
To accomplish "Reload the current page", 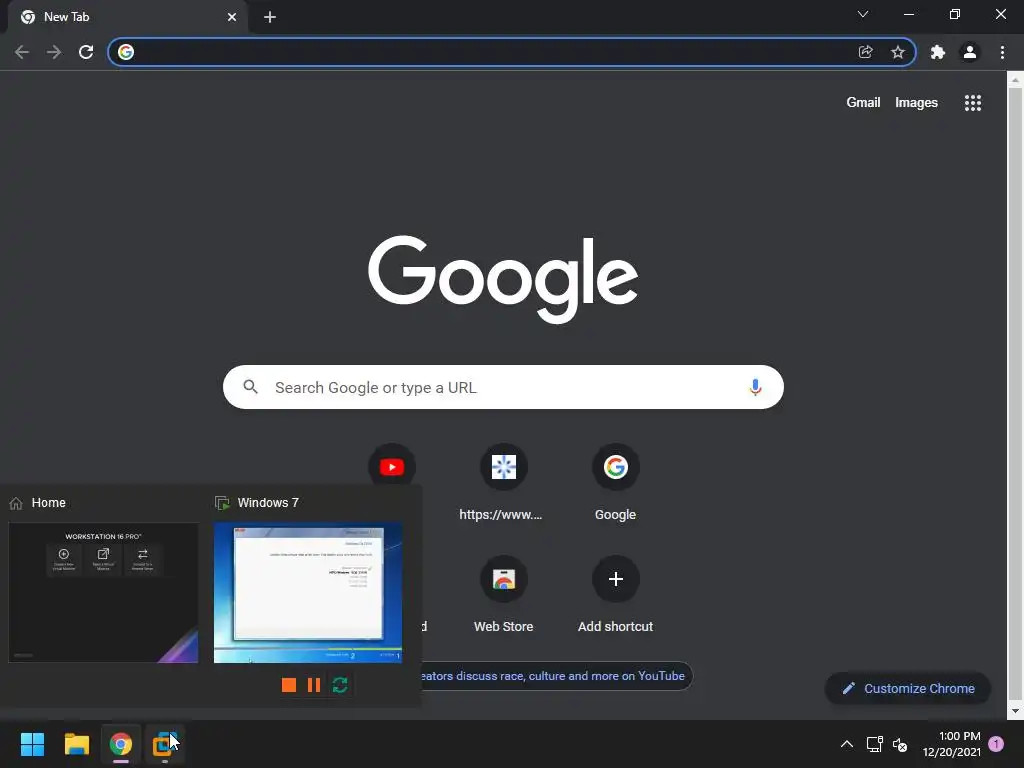I will (x=86, y=52).
